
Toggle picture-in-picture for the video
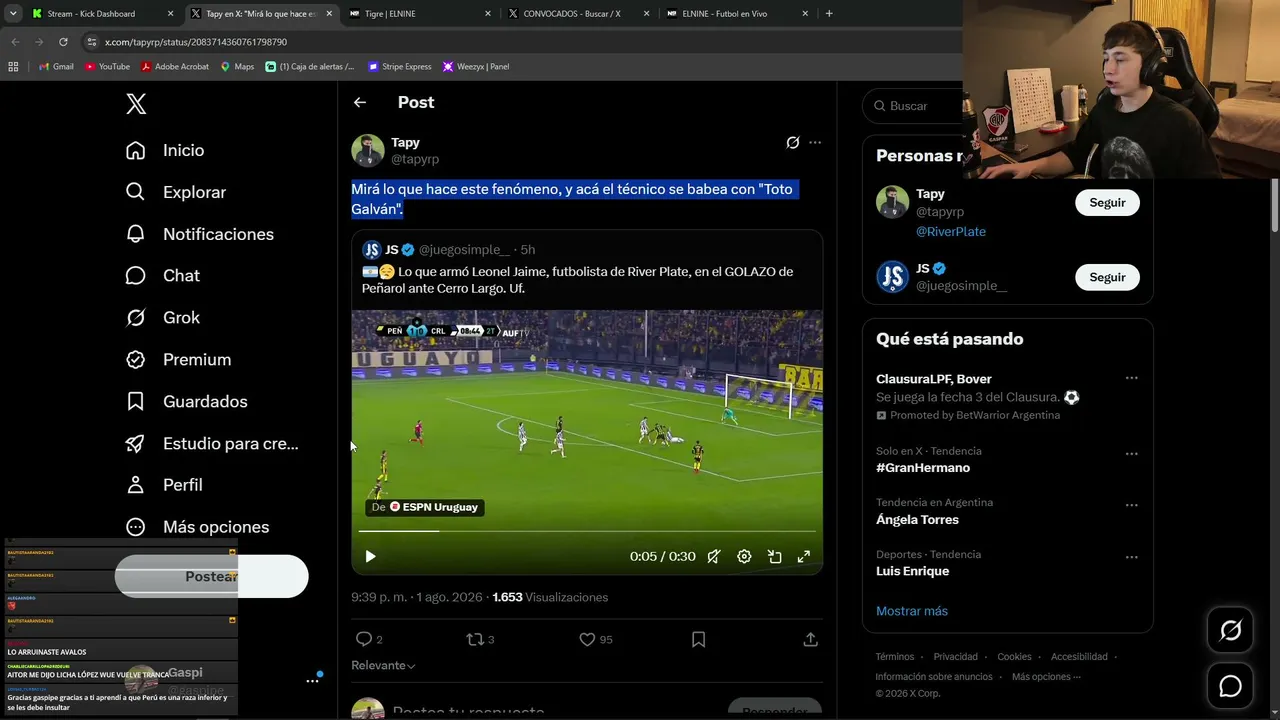(x=774, y=557)
